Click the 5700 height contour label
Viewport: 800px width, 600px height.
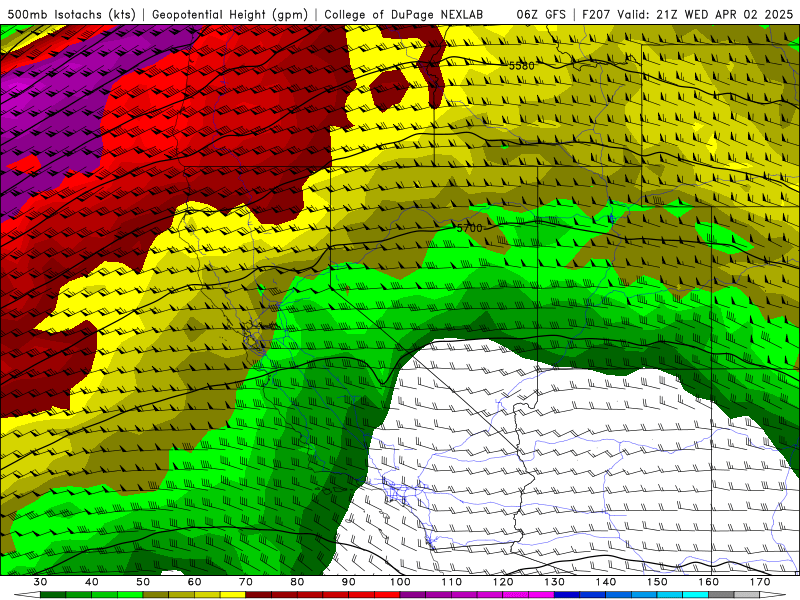pyautogui.click(x=469, y=228)
